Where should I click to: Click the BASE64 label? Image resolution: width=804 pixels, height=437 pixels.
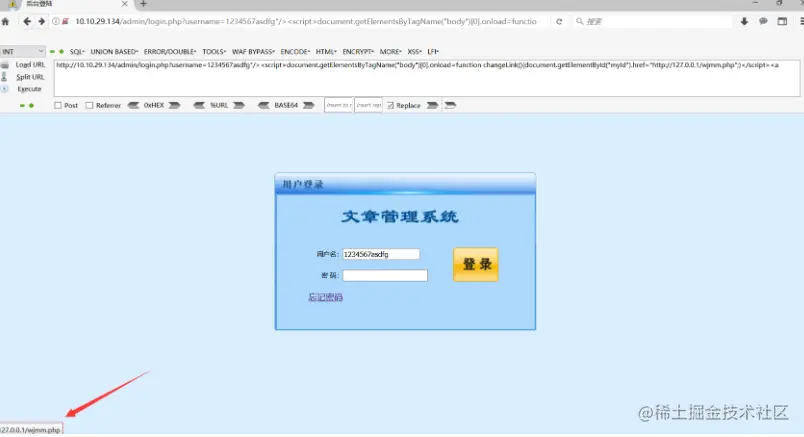point(286,105)
